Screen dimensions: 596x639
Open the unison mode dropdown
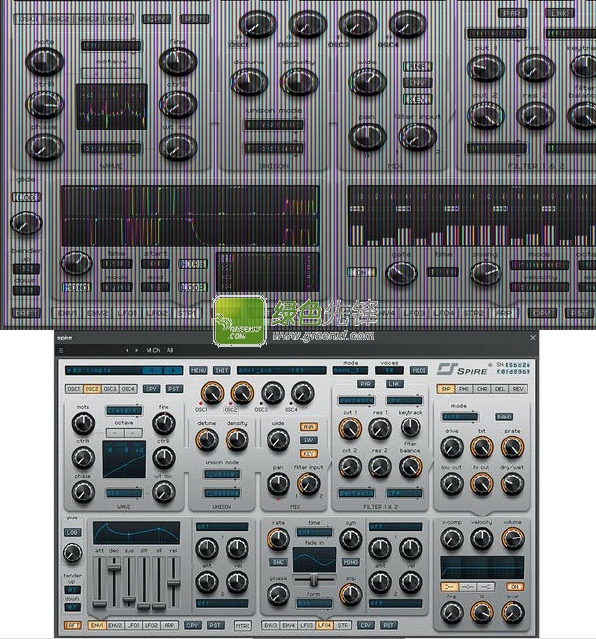pyautogui.click(x=222, y=474)
